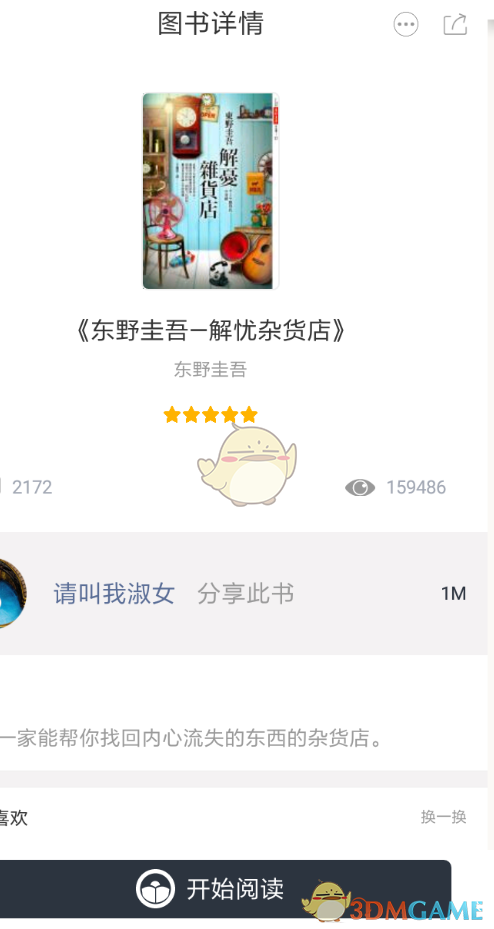494x929 pixels.
Task: Tap the 1M file size label
Action: [454, 594]
